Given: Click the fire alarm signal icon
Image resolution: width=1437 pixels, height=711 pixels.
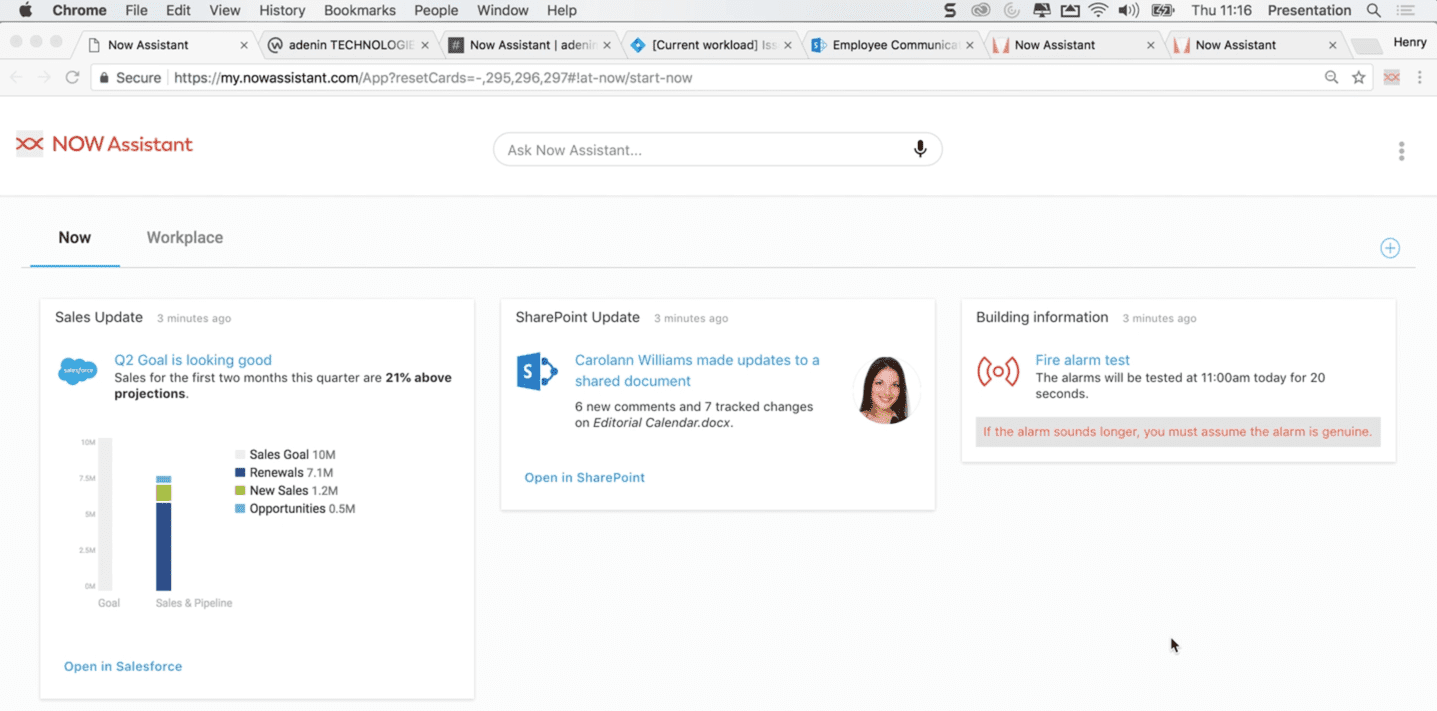Looking at the screenshot, I should click(998, 371).
